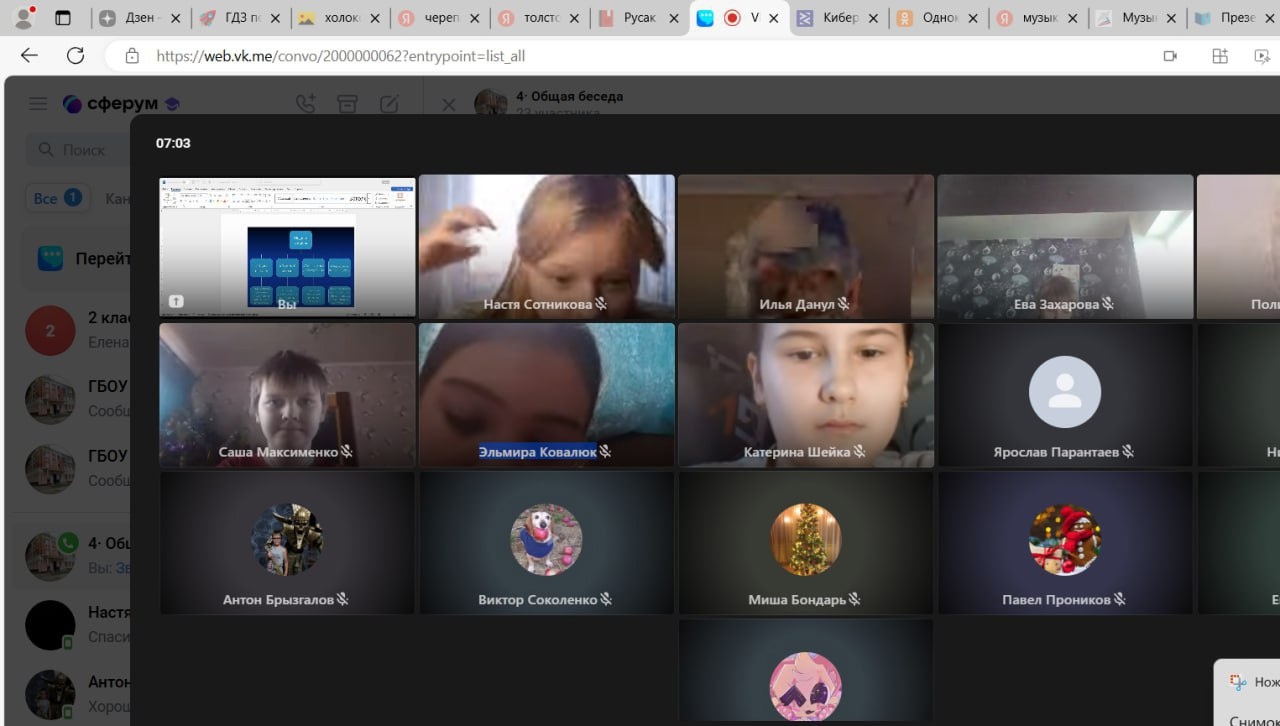Screen dimensions: 1280x726
Task: Close the холок browser tab
Action: pyautogui.click(x=376, y=18)
